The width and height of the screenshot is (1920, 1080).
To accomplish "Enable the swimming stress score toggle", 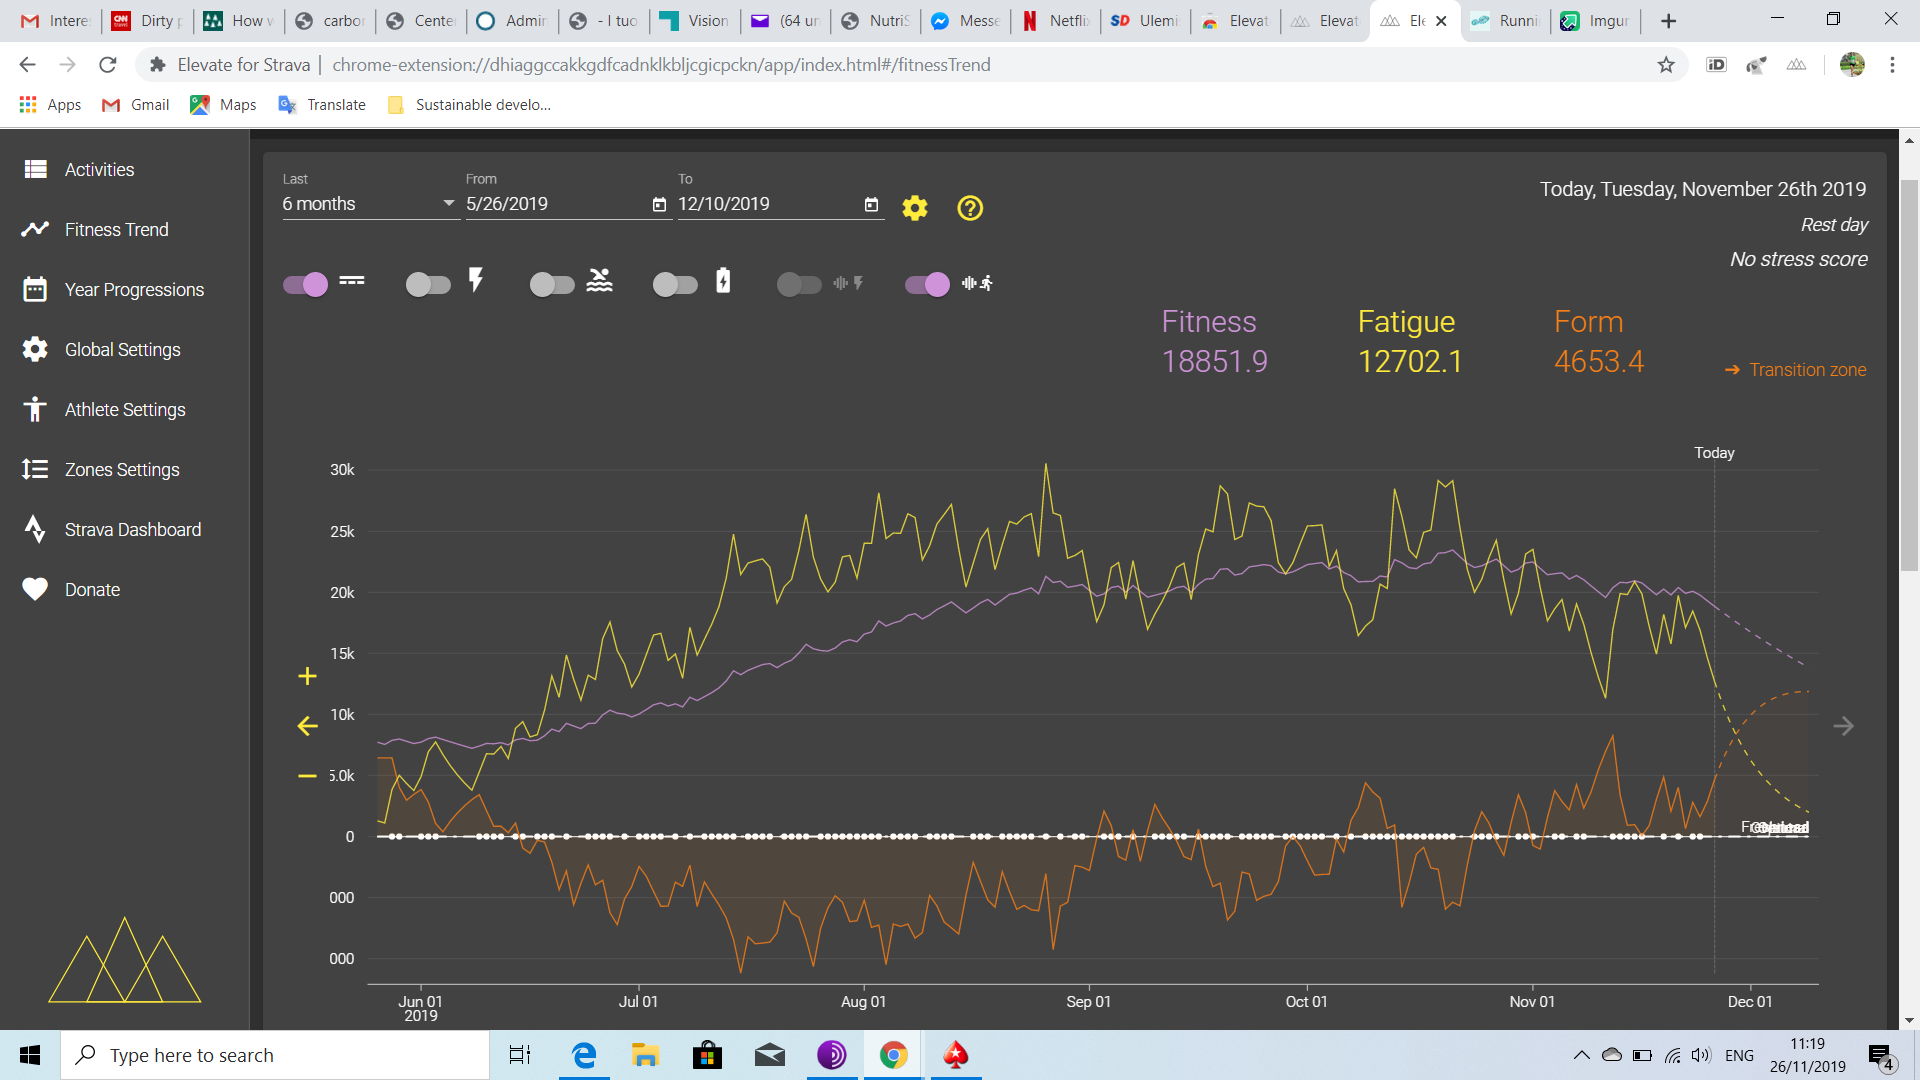I will coord(552,284).
